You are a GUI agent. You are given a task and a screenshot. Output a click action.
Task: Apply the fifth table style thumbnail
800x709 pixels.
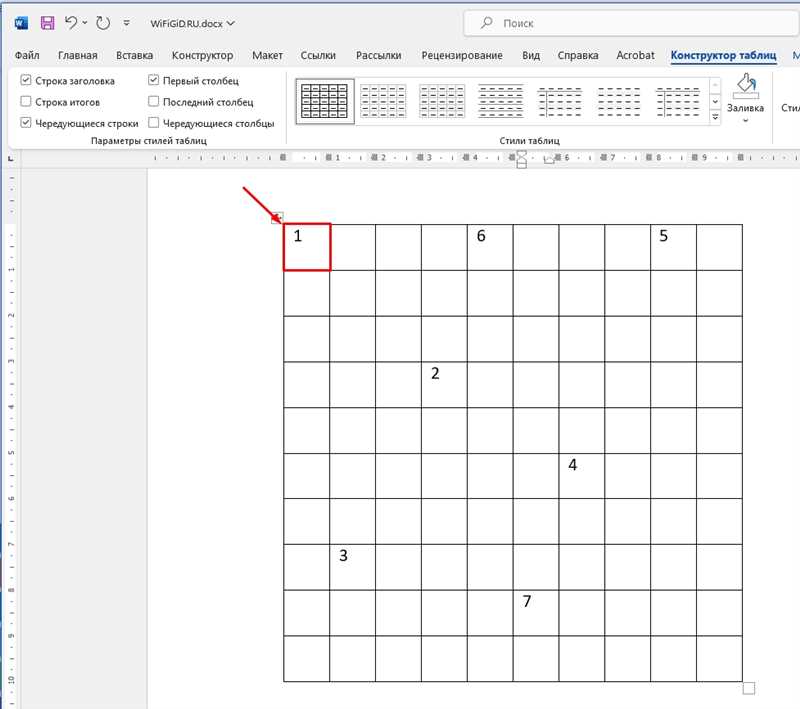click(x=560, y=101)
